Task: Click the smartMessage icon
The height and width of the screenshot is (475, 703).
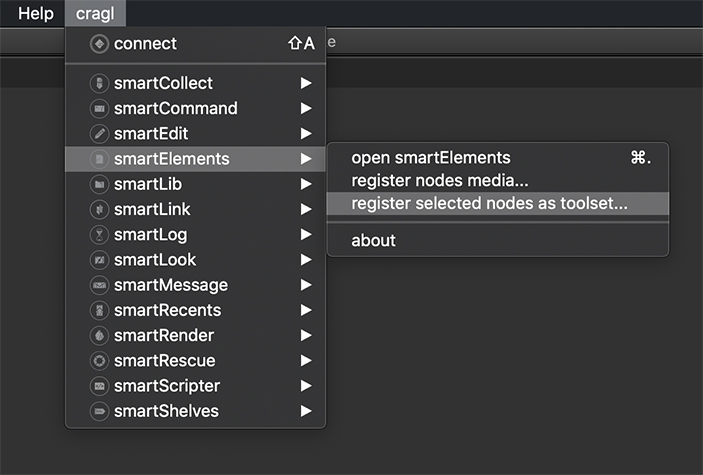Action: 98,285
